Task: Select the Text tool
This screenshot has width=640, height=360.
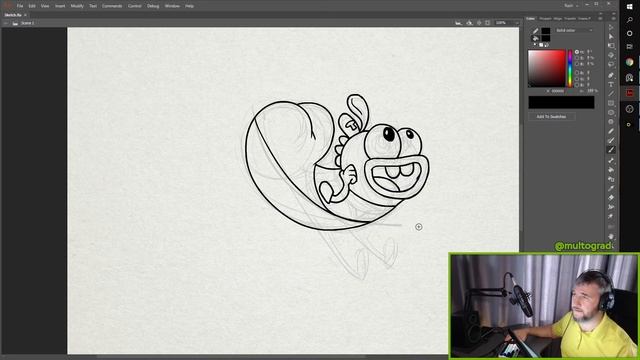Action: [x=611, y=84]
